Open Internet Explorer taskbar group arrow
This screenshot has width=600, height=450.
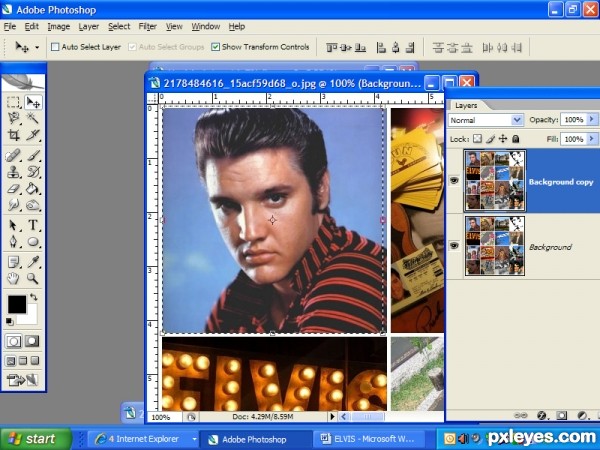(194, 439)
